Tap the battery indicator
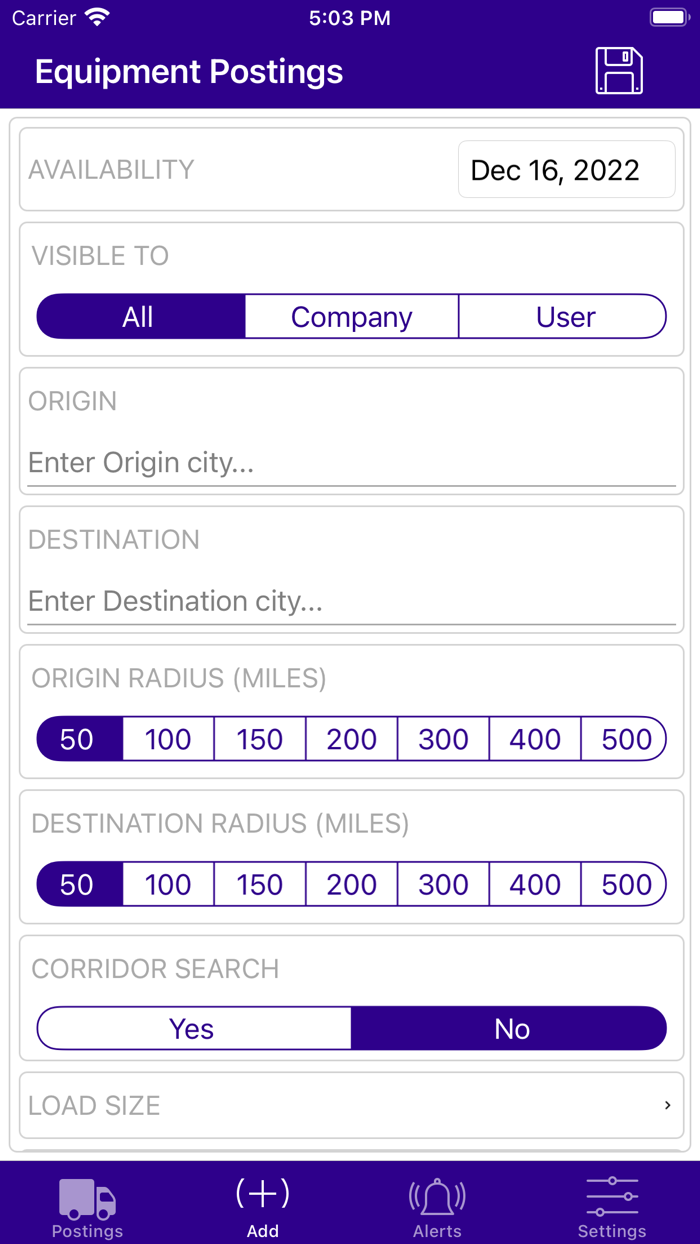This screenshot has height=1244, width=700. click(665, 16)
